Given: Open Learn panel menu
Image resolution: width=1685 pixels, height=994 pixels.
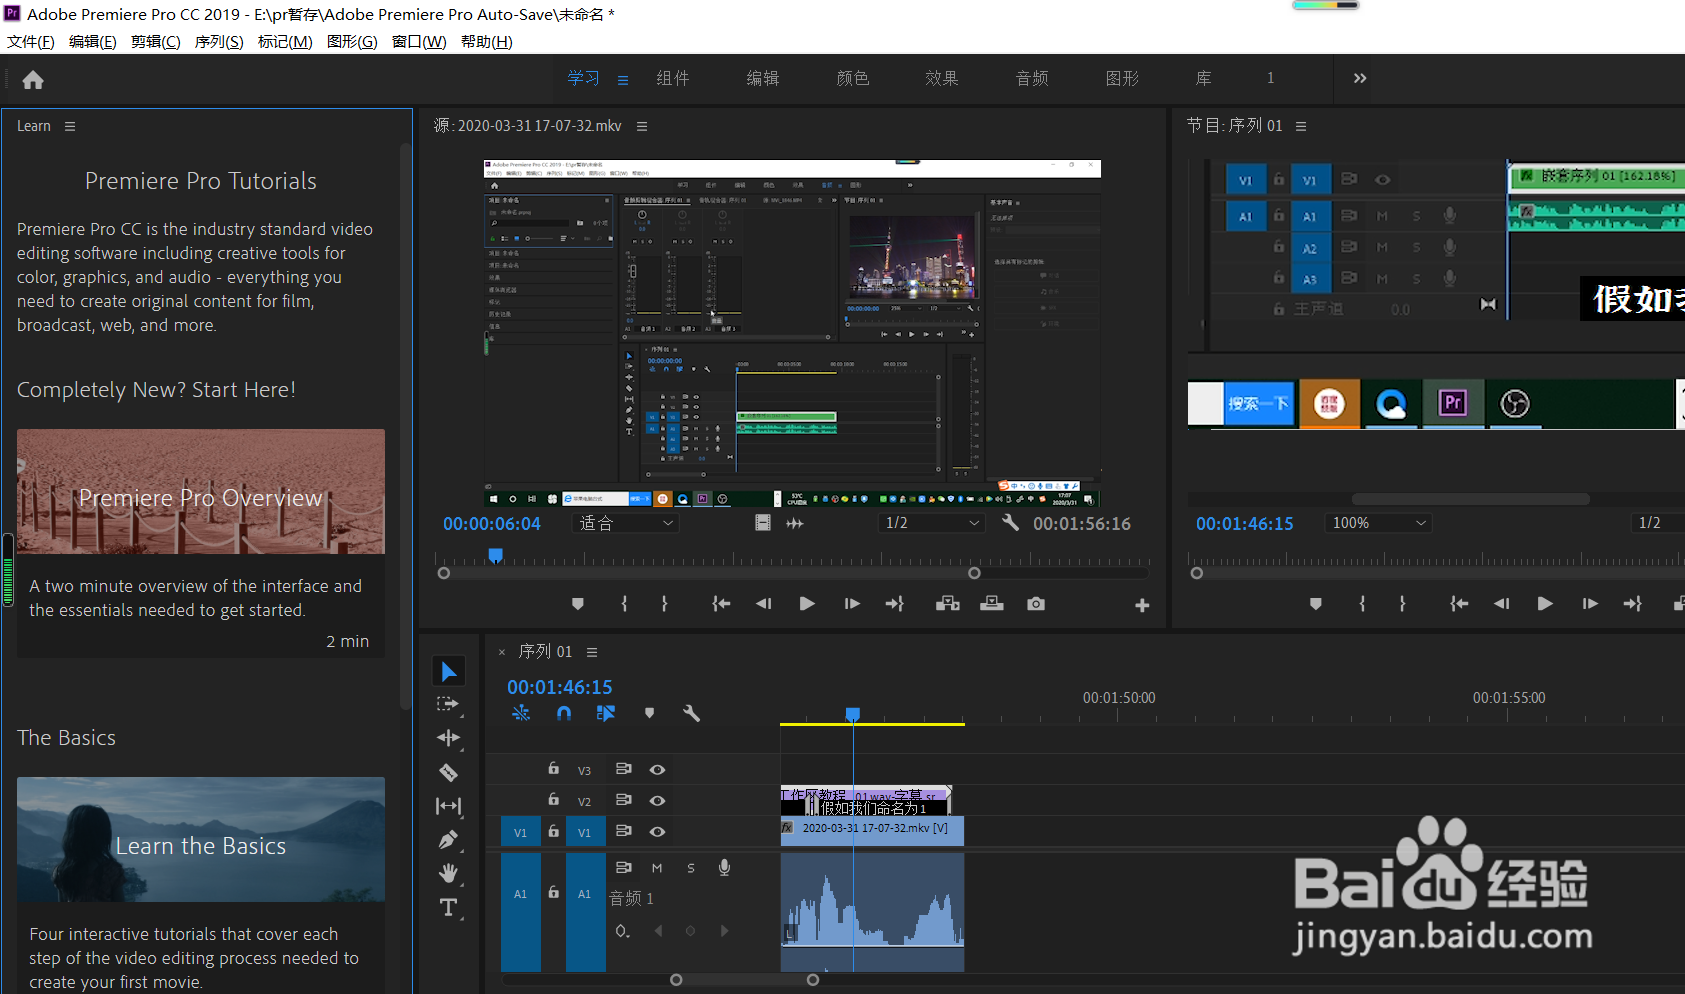Looking at the screenshot, I should coord(70,126).
